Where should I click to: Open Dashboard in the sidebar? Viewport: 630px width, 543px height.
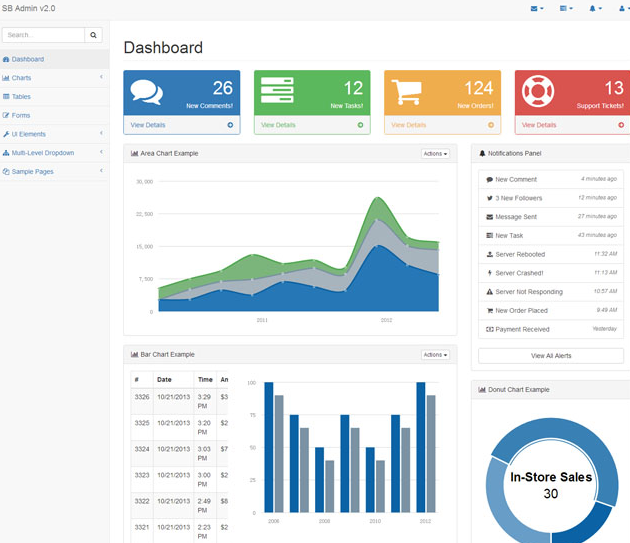[x=54, y=59]
